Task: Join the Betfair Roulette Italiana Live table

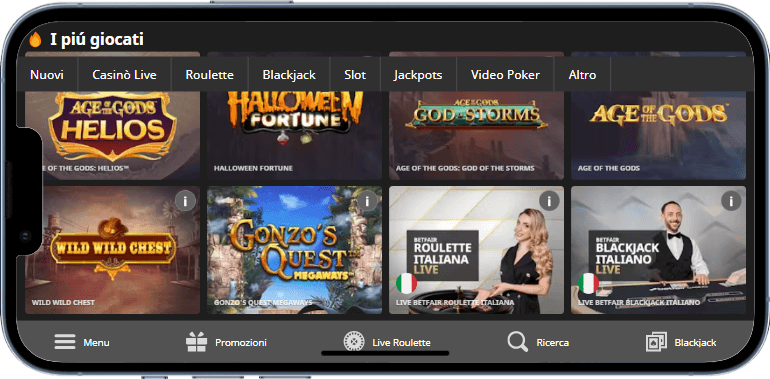Action: (x=476, y=250)
